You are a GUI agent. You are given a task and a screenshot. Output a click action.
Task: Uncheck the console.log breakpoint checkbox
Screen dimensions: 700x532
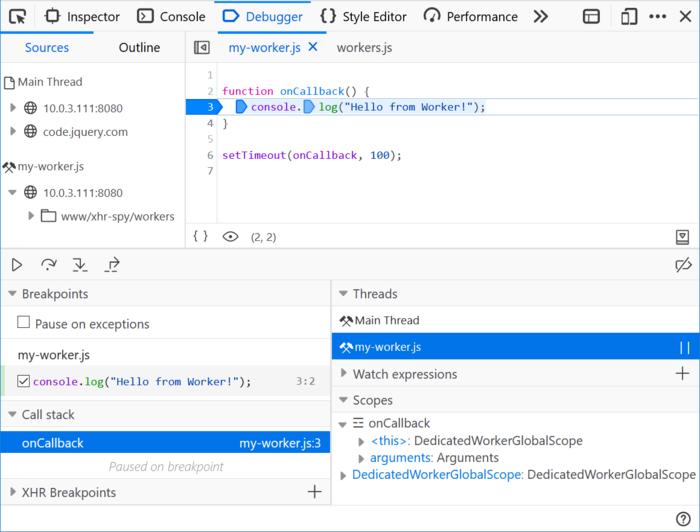pyautogui.click(x=24, y=381)
